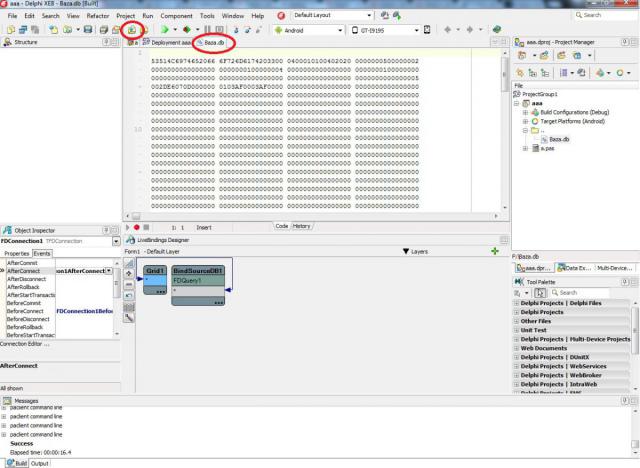640x468 pixels.
Task: Expand the a.pas node in Project Manager
Action: pyautogui.click(x=525, y=149)
